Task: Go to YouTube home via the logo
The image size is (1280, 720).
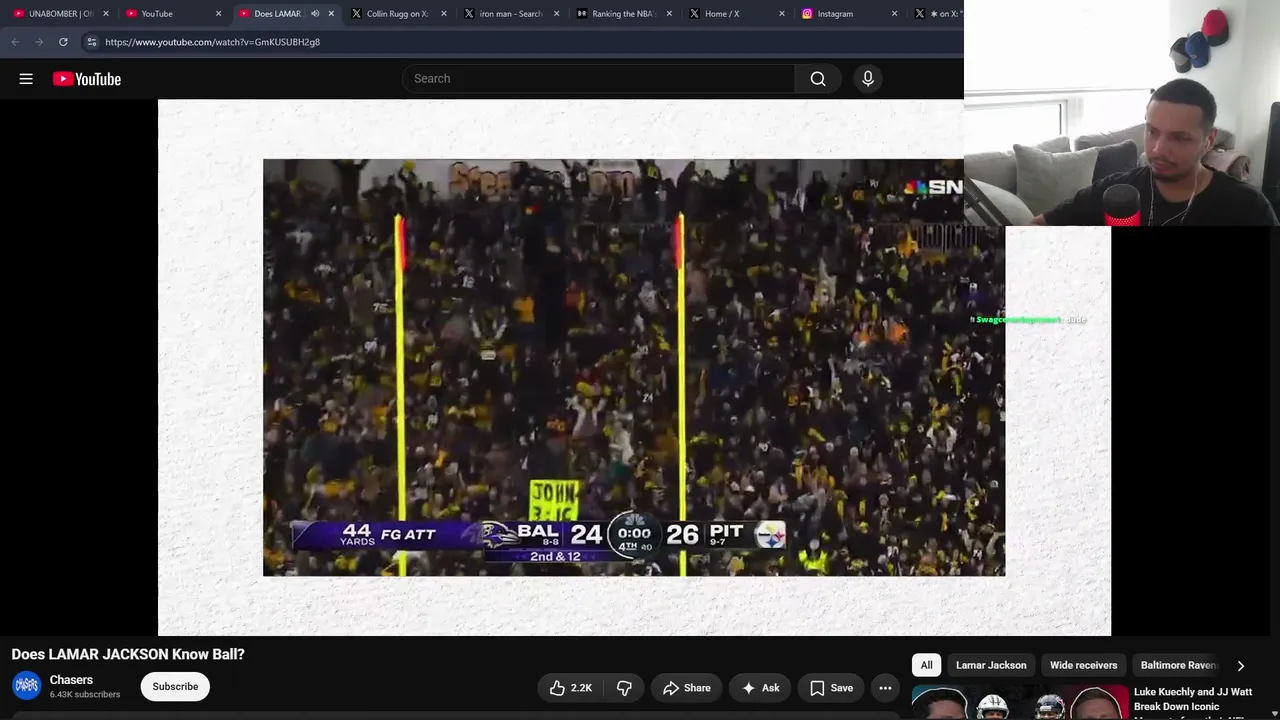Action: point(87,79)
